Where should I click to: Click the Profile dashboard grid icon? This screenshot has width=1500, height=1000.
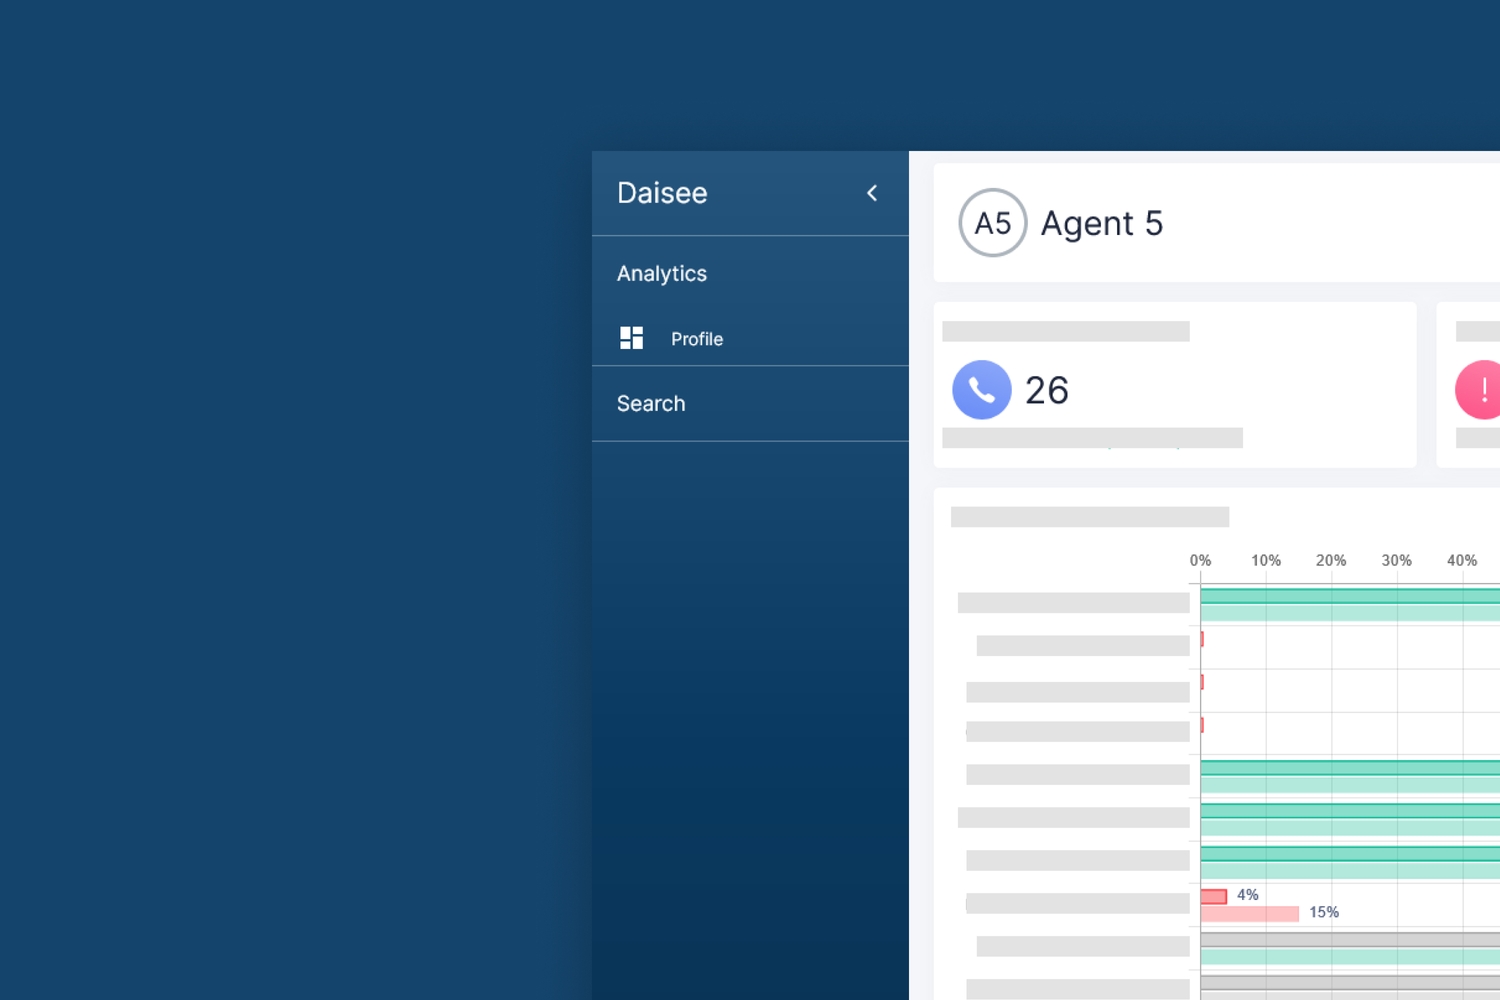click(631, 338)
